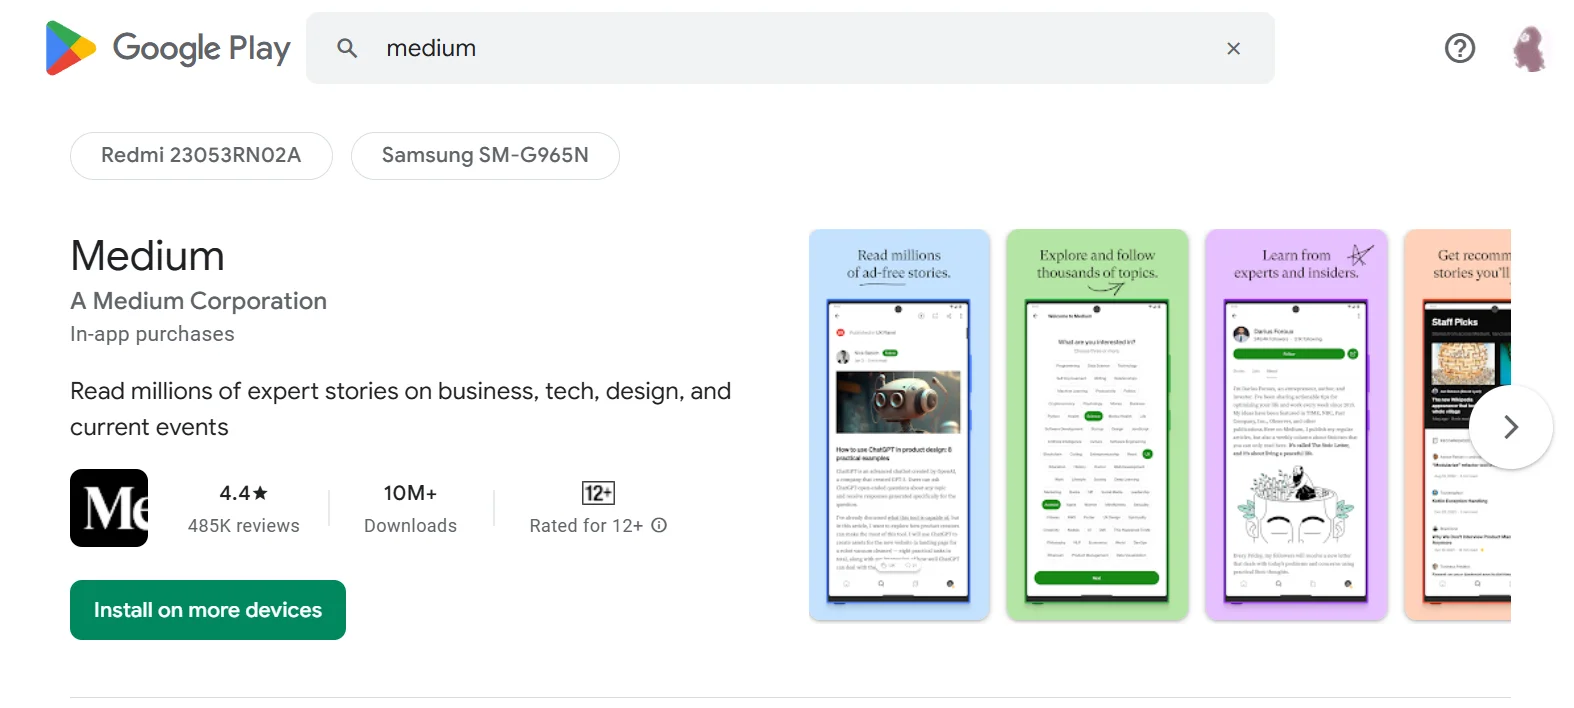
Task: Show next screenshots with the arrow
Action: point(1511,427)
